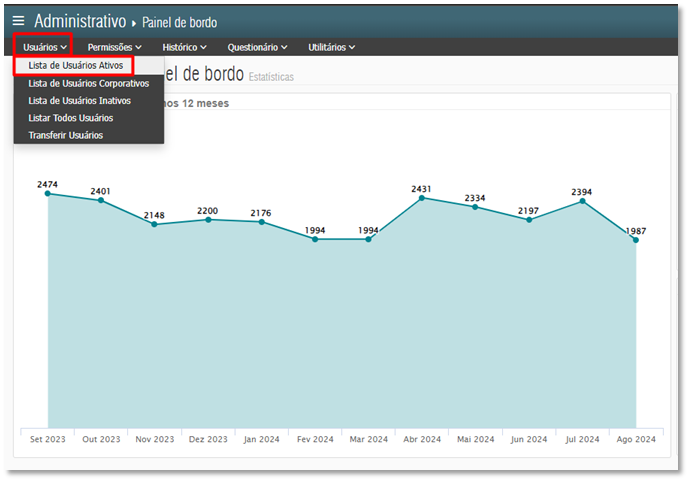Click the Abr 2024 data point 2431
The width and height of the screenshot is (689, 481).
click(422, 198)
